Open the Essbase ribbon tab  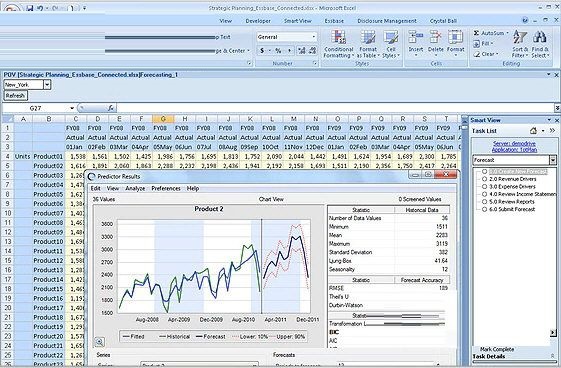334,21
